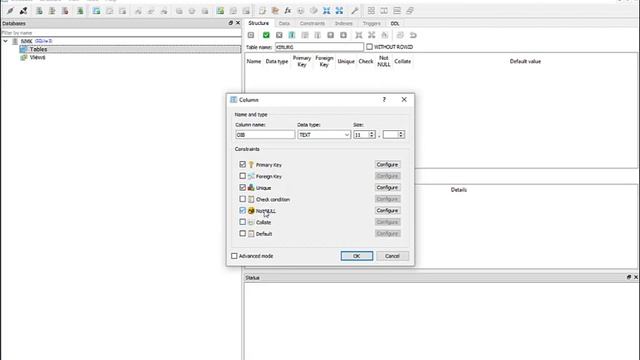Cancel the Column dialog
640x360 pixels.
click(x=392, y=256)
